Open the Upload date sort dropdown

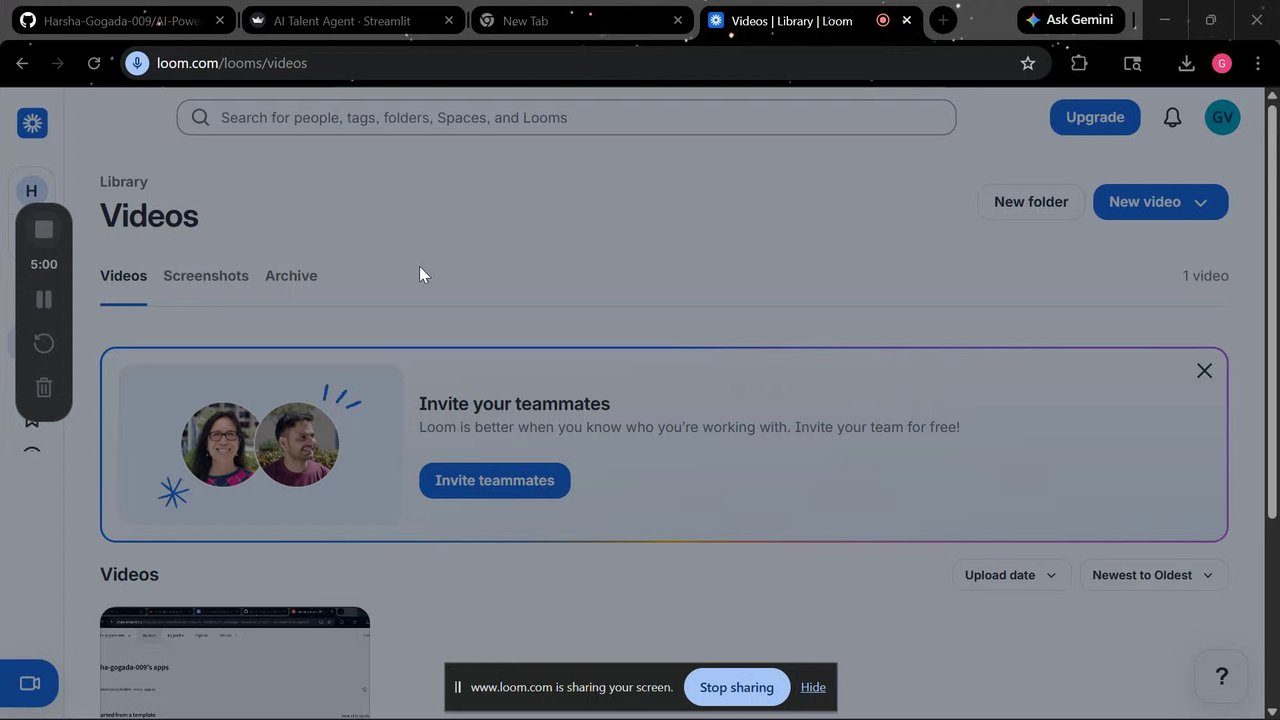1010,575
